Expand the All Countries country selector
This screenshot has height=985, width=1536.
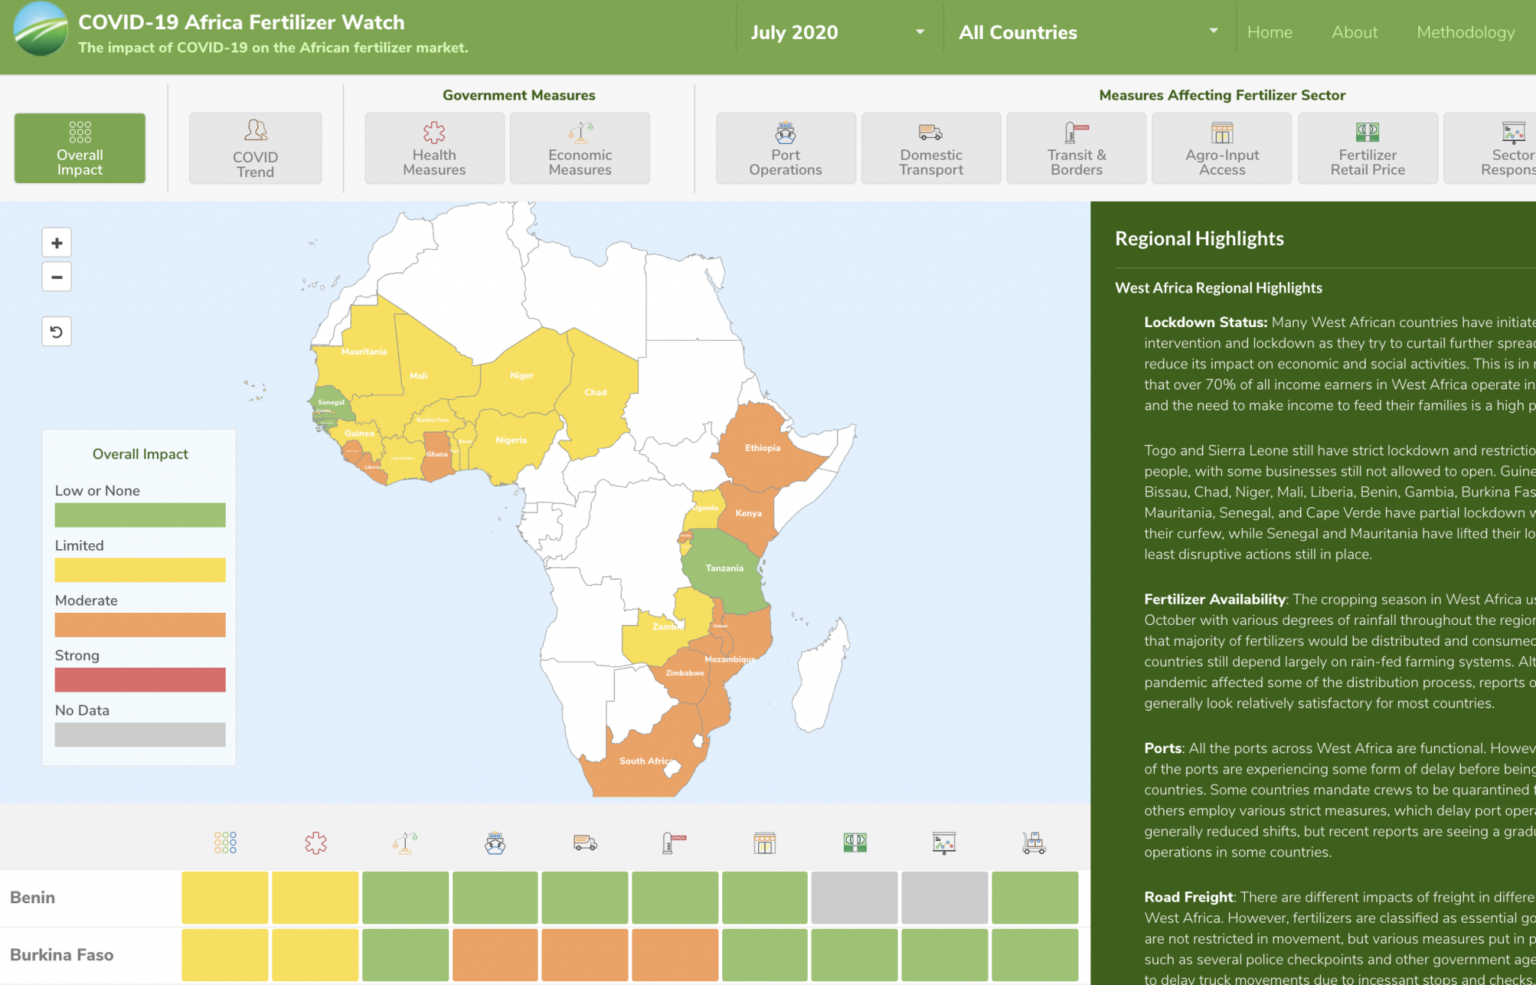point(1086,31)
